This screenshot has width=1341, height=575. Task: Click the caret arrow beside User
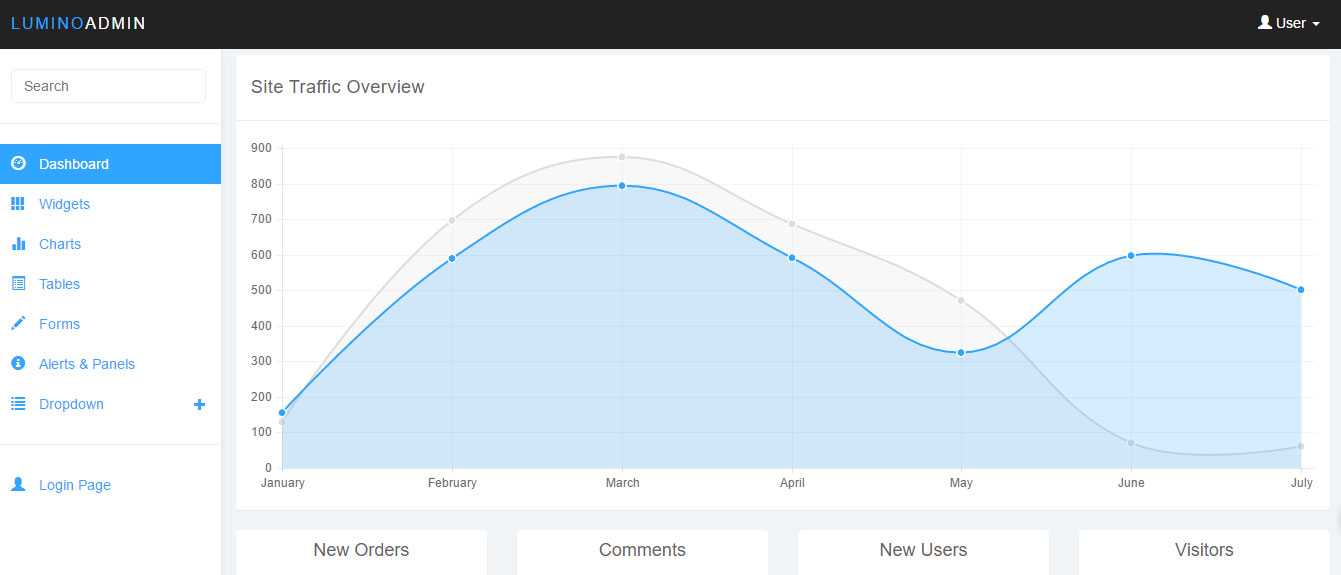pyautogui.click(x=1316, y=24)
